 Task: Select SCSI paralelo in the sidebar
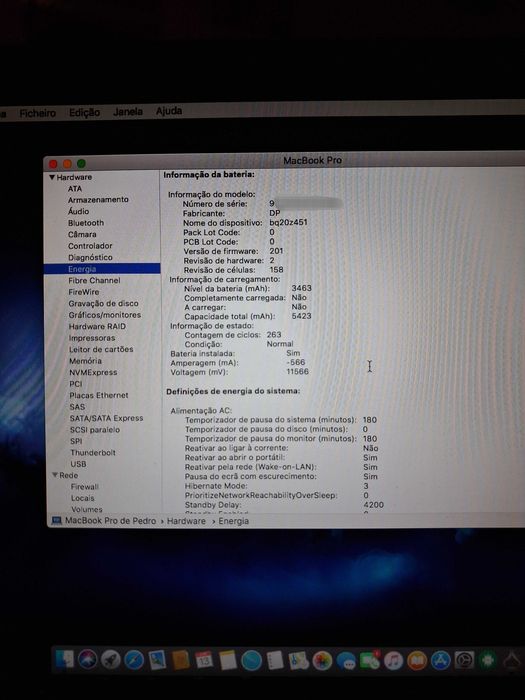tap(95, 430)
